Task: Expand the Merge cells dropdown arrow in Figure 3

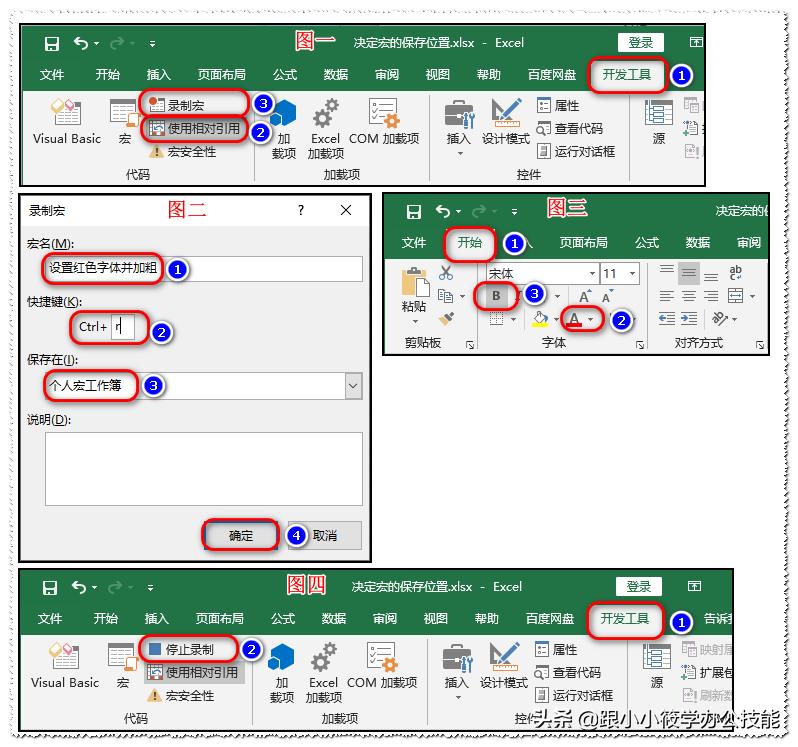Action: point(752,296)
